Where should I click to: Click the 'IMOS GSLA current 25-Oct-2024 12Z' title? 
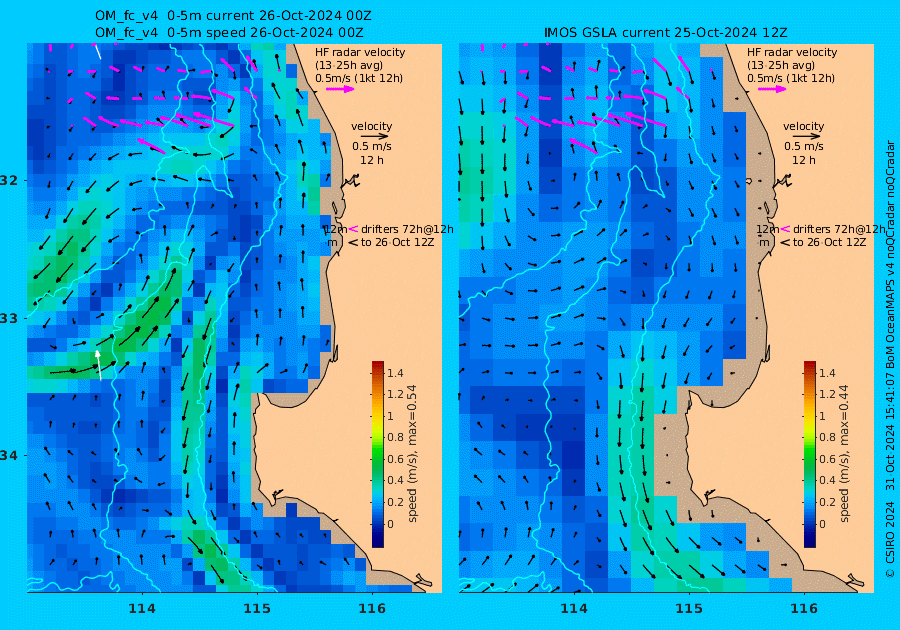665,32
